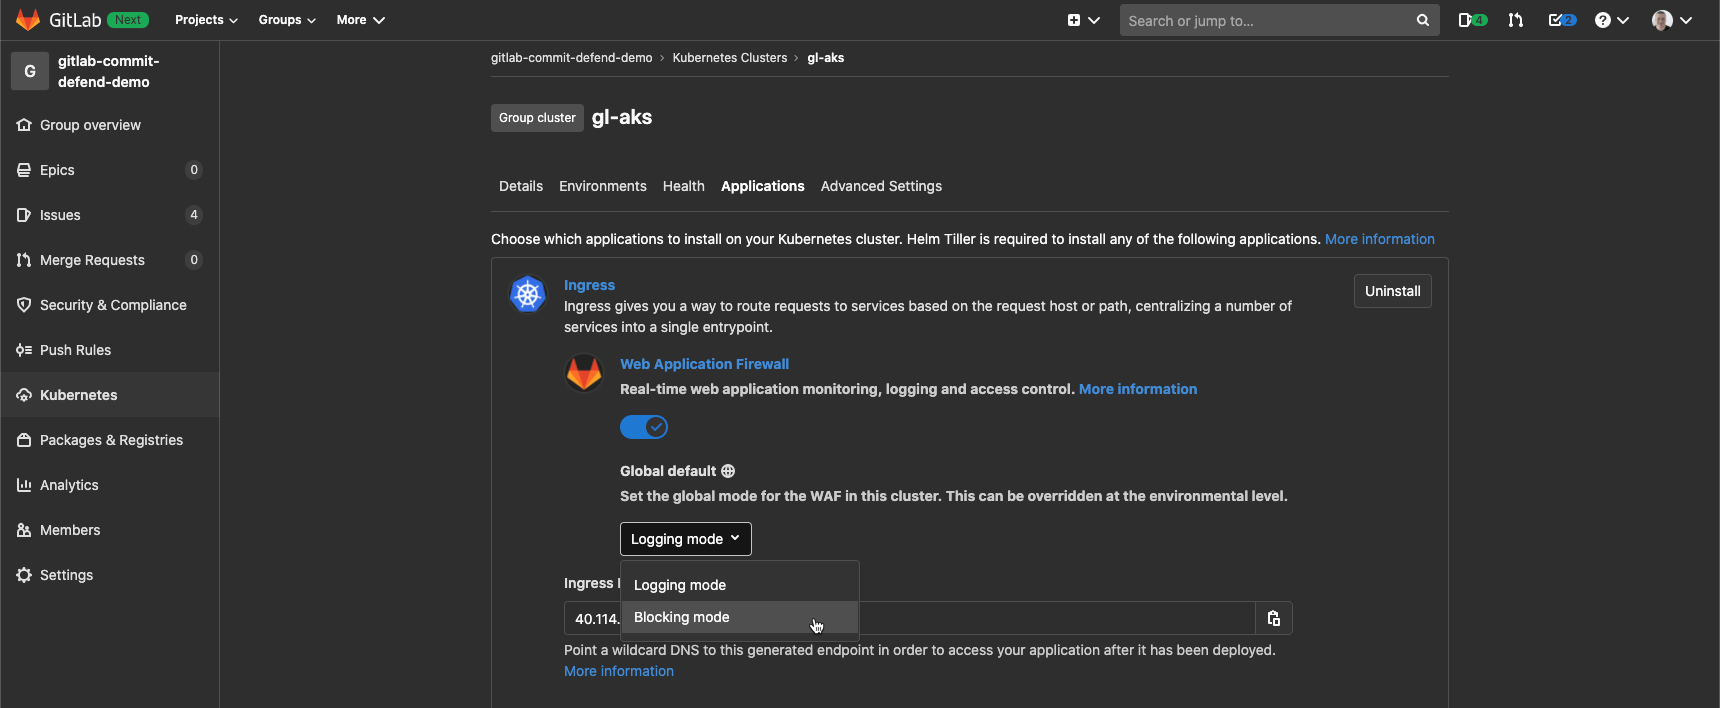The image size is (1720, 708).
Task: Open the Issues shortcut icon in top bar
Action: (x=1471, y=20)
